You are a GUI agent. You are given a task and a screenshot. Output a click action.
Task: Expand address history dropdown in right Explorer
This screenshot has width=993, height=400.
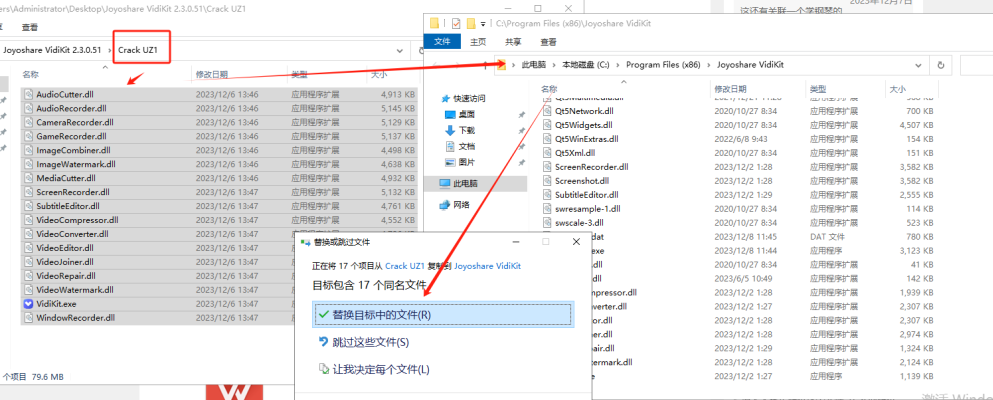tap(918, 65)
